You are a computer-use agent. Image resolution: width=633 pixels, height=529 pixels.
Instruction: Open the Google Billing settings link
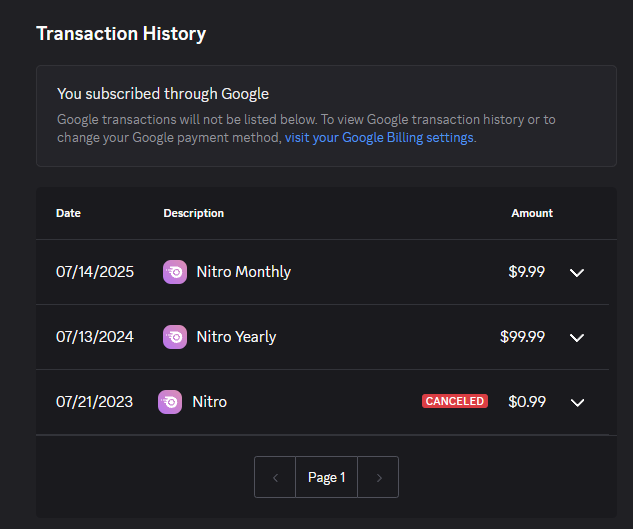click(x=379, y=138)
